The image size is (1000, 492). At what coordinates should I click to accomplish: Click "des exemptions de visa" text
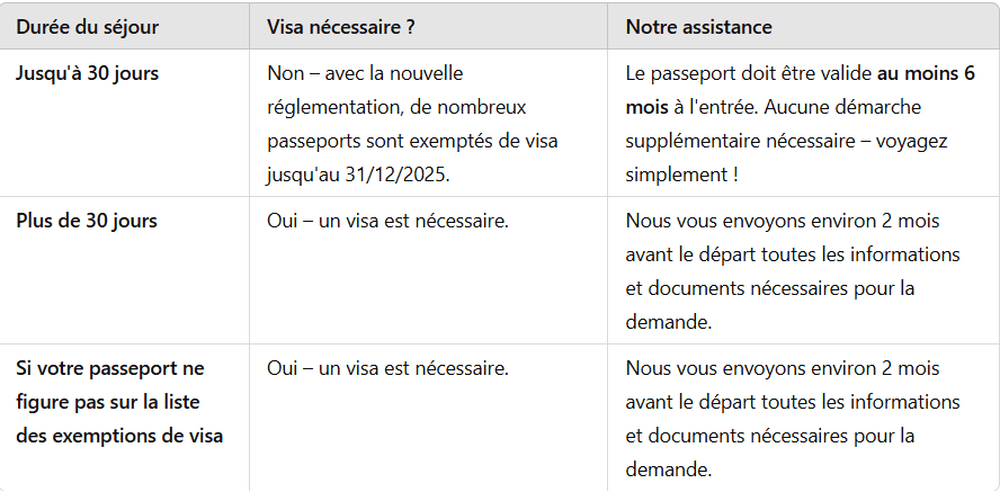[120, 436]
